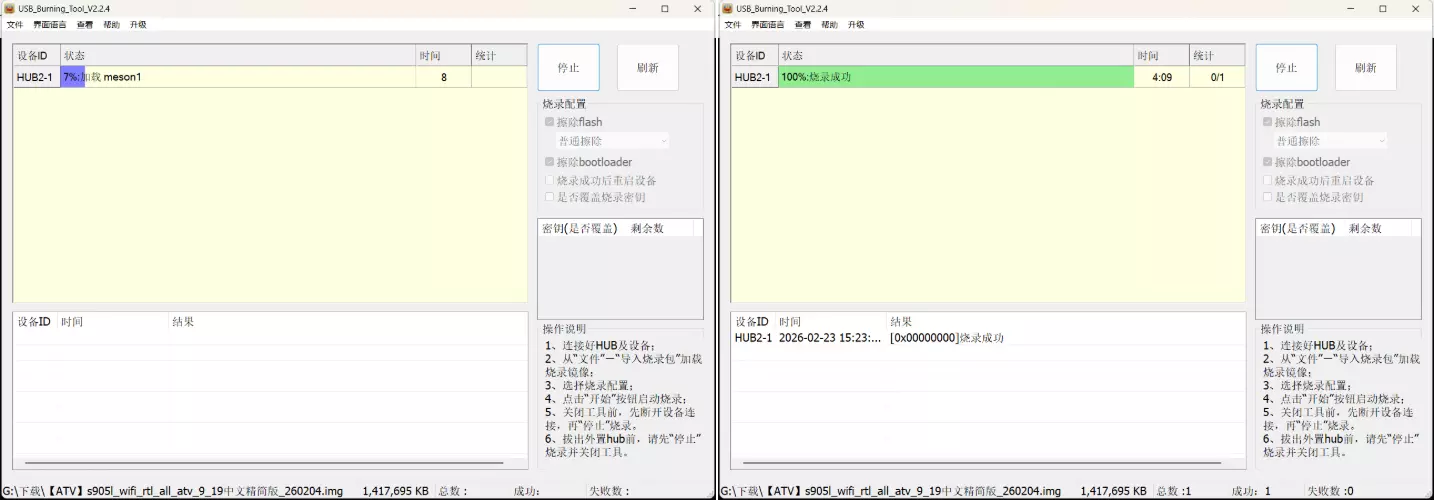Maximize the 100% success window
This screenshot has width=1434, height=500.
(x=1383, y=8)
